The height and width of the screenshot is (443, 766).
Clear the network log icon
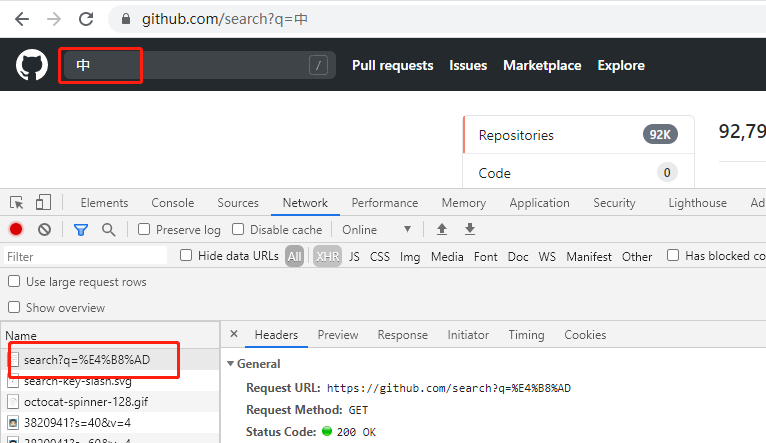[44, 229]
